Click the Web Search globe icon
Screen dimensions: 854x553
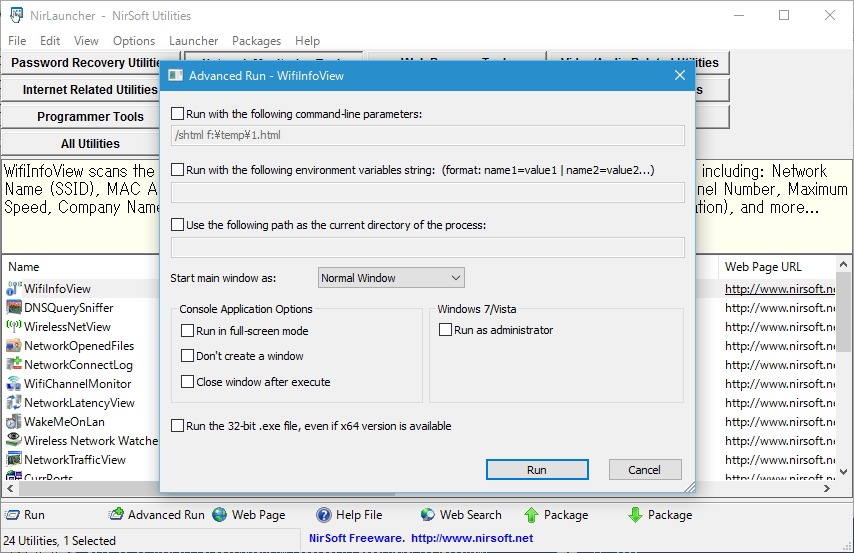click(x=428, y=515)
